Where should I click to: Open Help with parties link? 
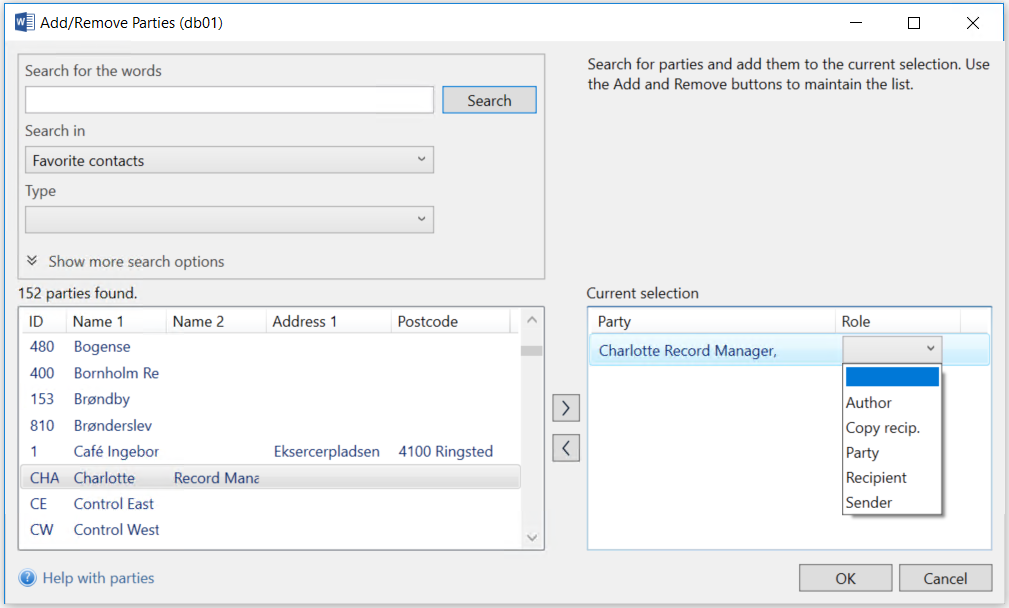(x=98, y=578)
